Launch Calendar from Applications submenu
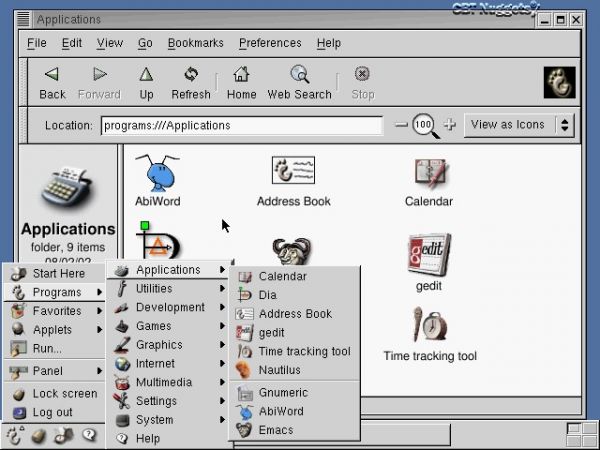The width and height of the screenshot is (600, 450). coord(295,276)
